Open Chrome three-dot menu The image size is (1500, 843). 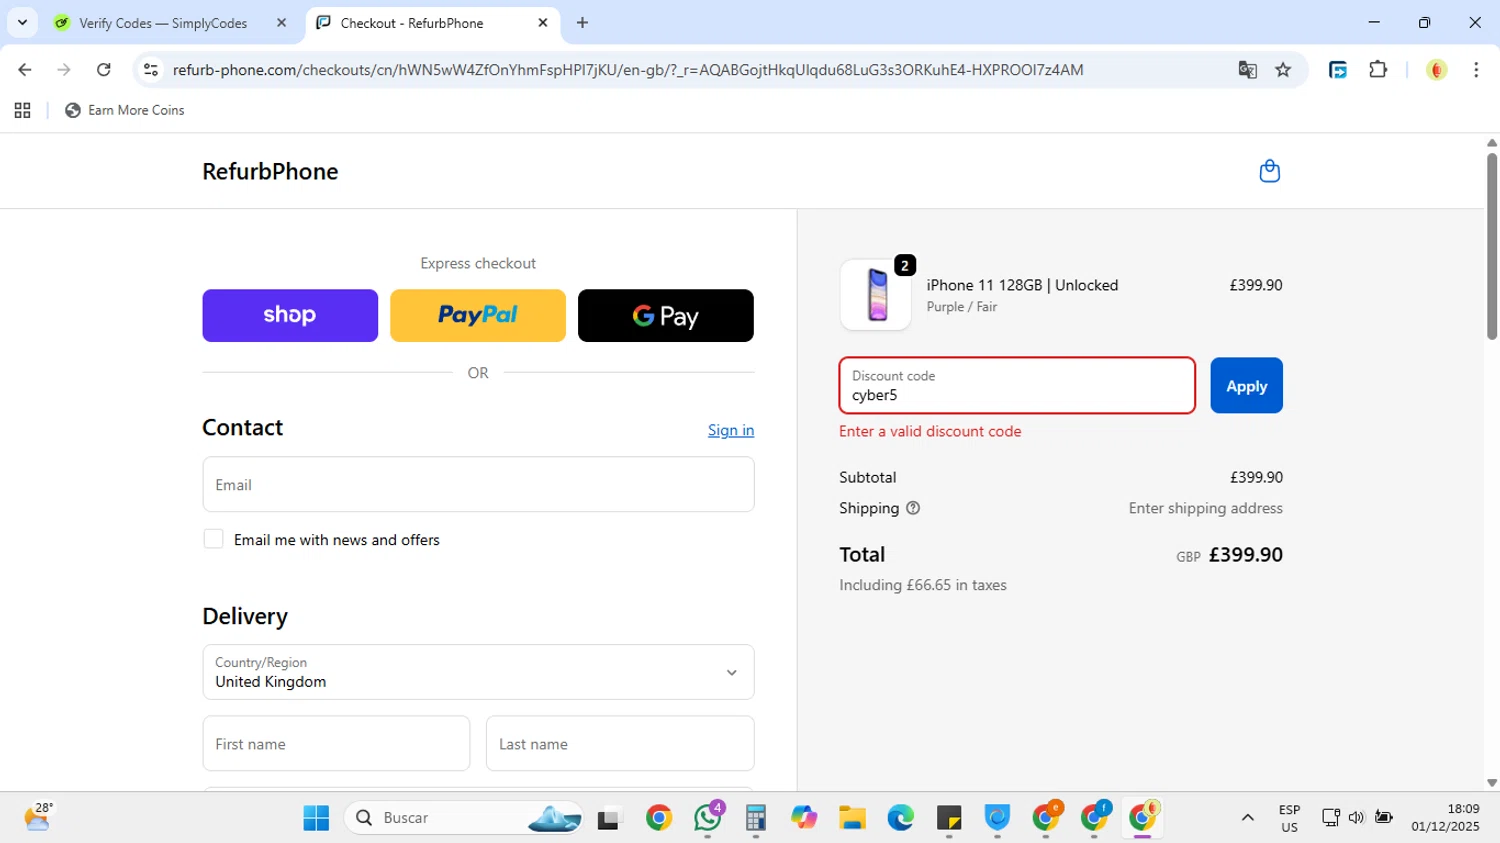click(1476, 70)
